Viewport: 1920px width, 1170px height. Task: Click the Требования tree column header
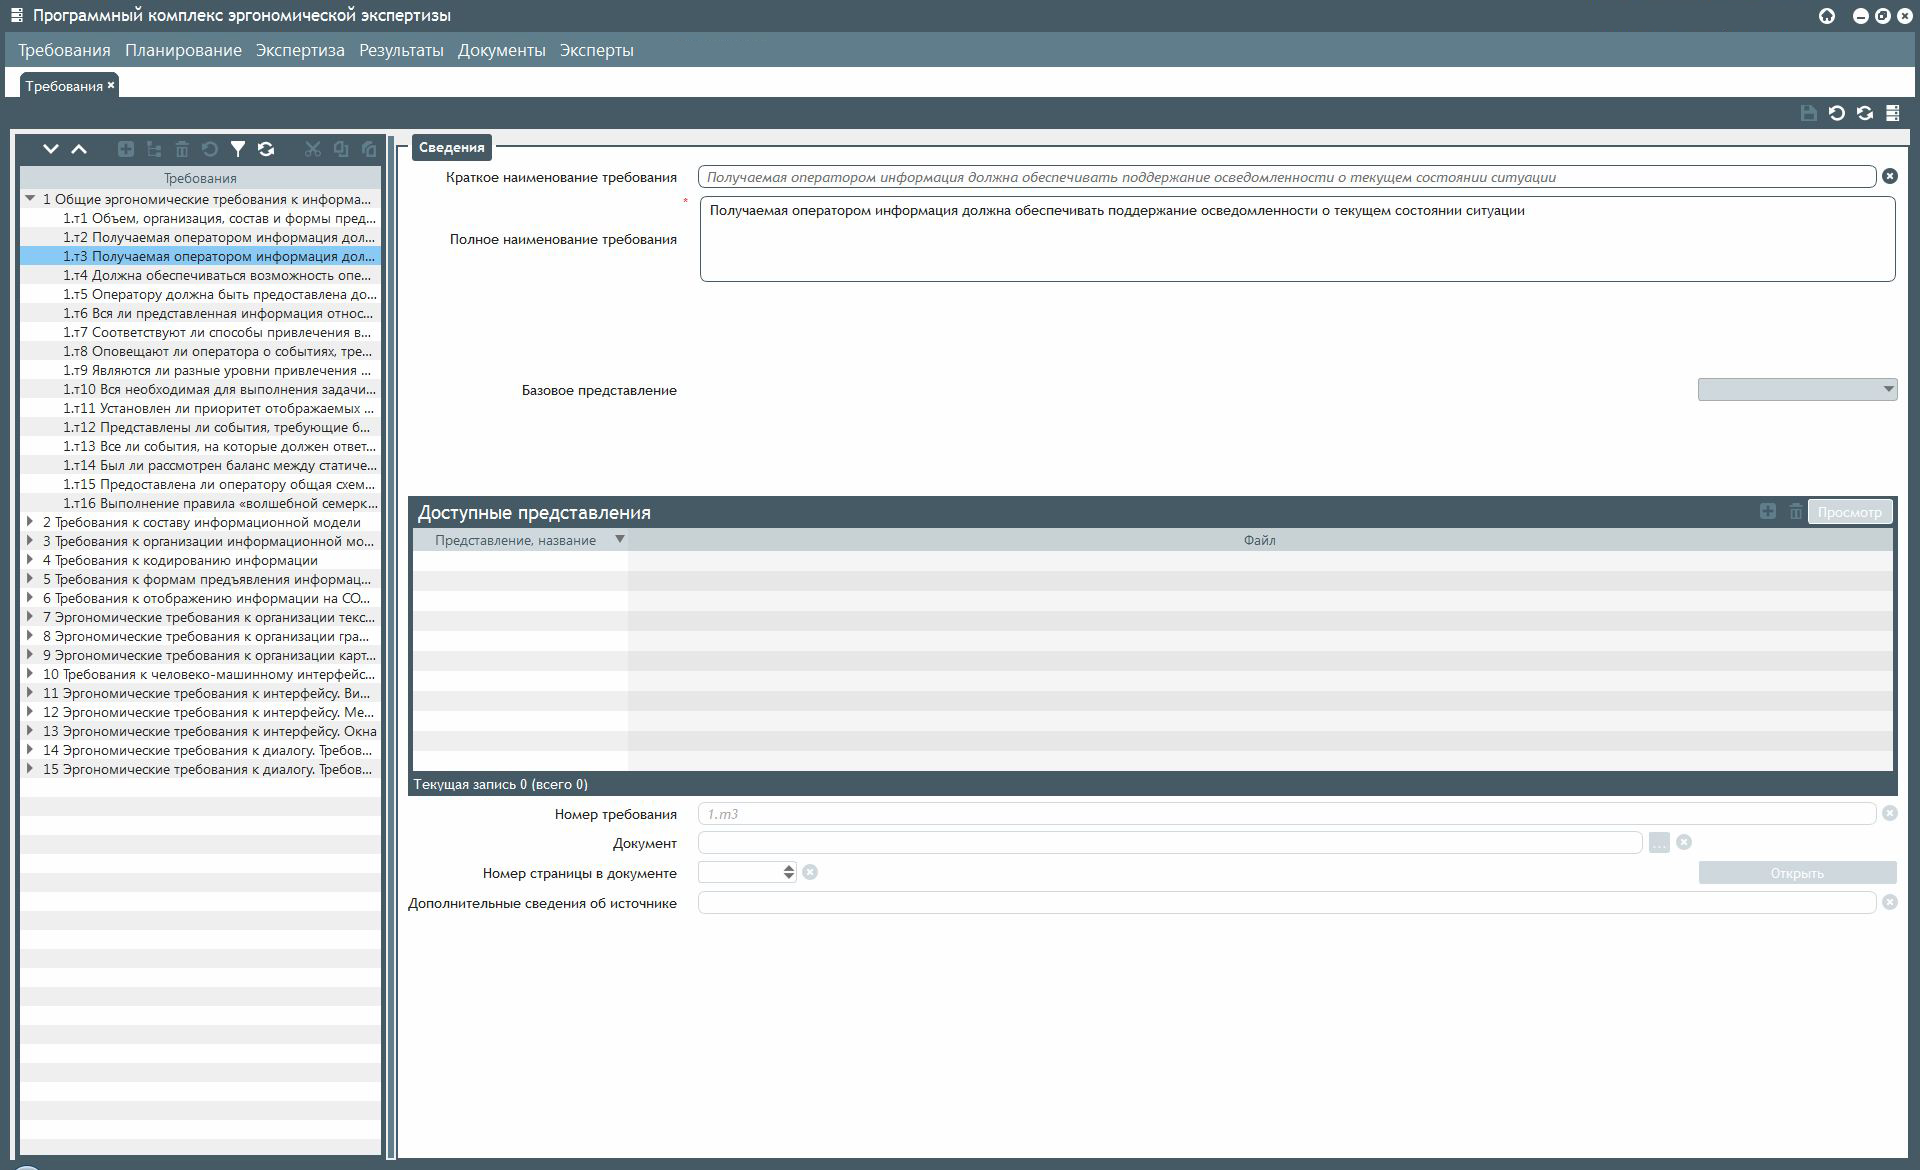click(x=200, y=178)
